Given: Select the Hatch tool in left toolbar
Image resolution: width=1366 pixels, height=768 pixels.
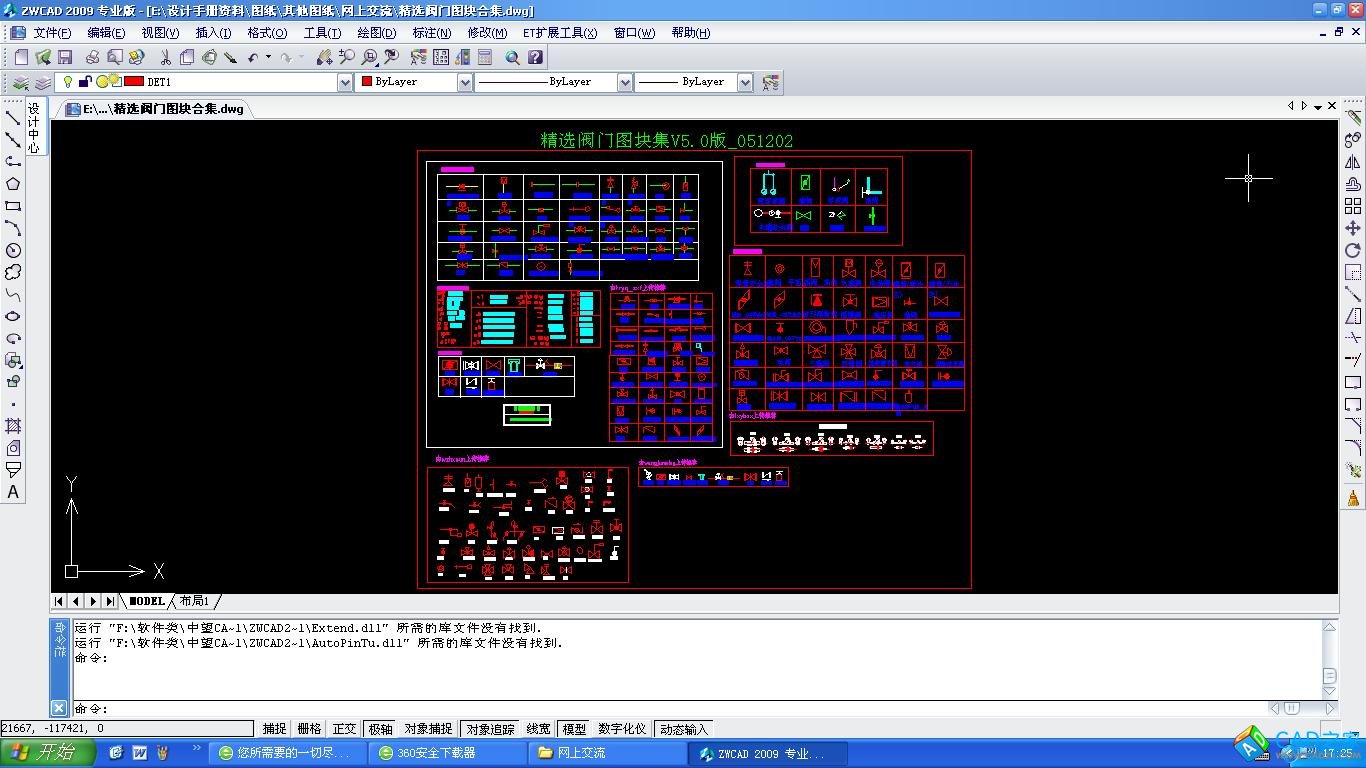Looking at the screenshot, I should click(13, 426).
